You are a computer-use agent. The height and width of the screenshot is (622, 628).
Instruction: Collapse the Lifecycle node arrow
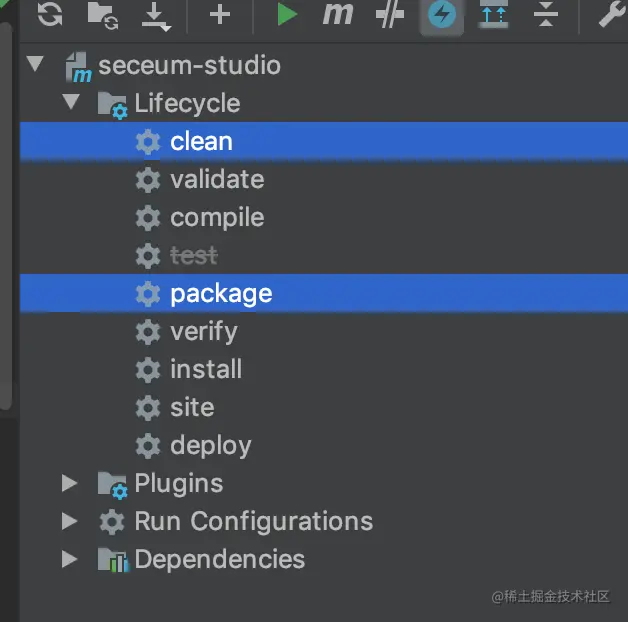(70, 103)
